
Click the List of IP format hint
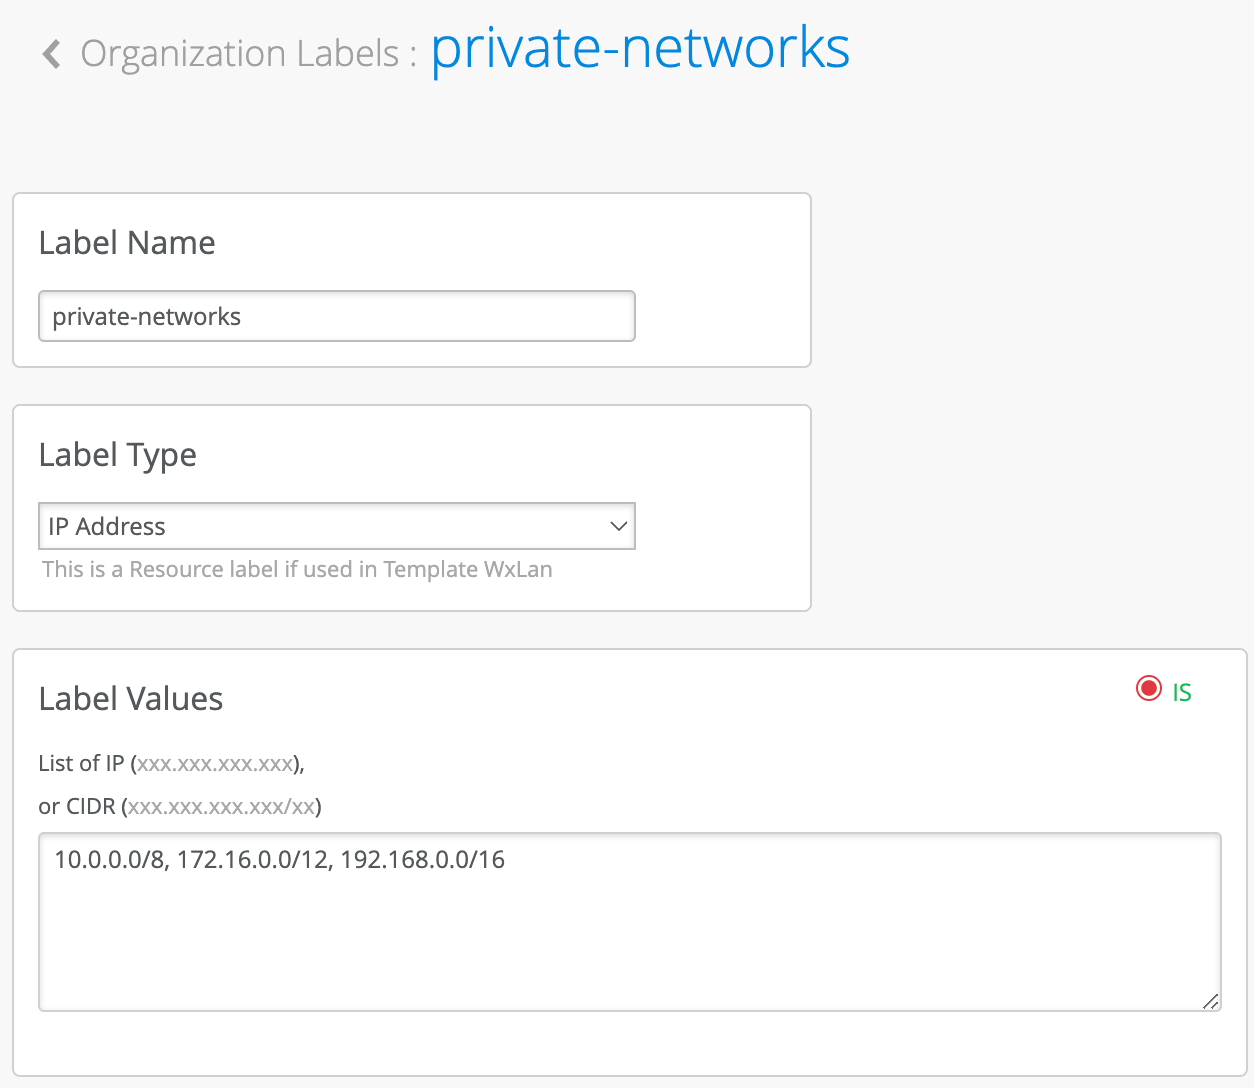pos(171,764)
